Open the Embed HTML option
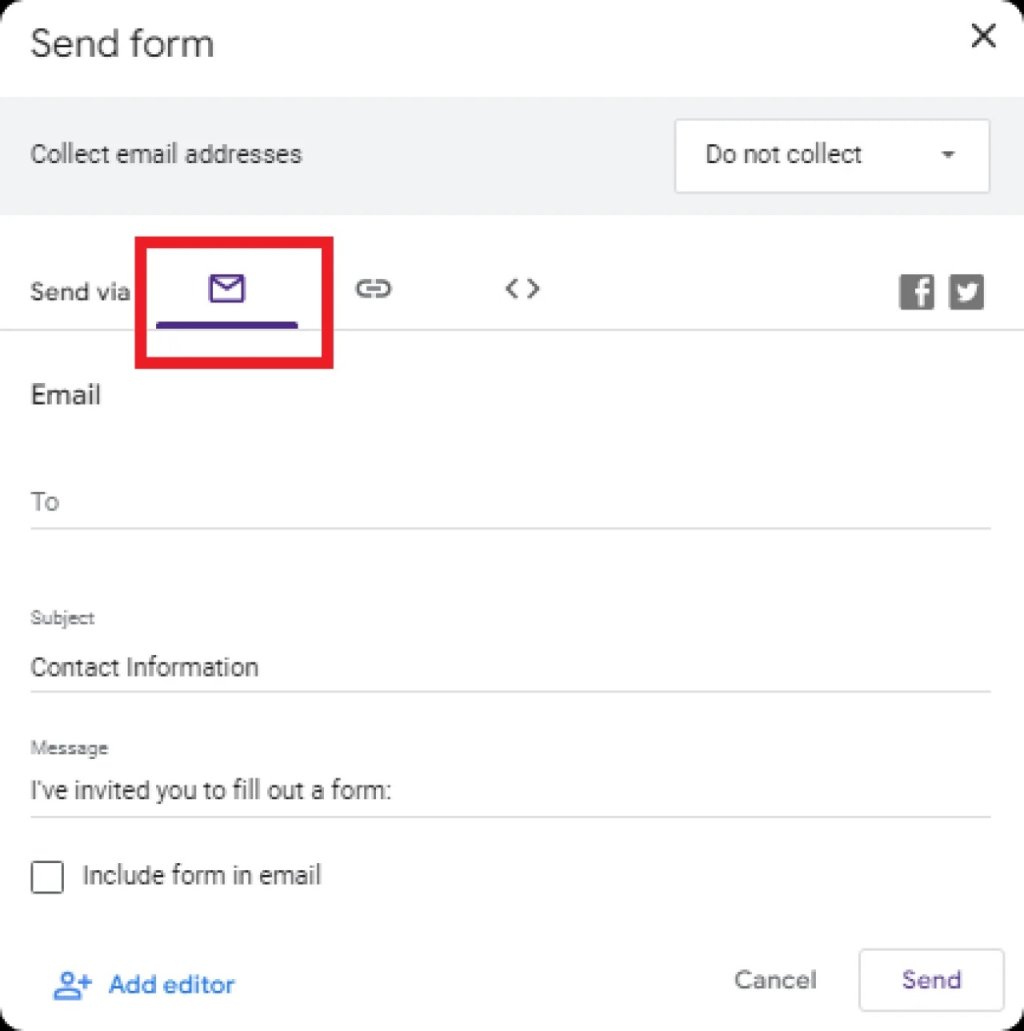 click(x=521, y=289)
